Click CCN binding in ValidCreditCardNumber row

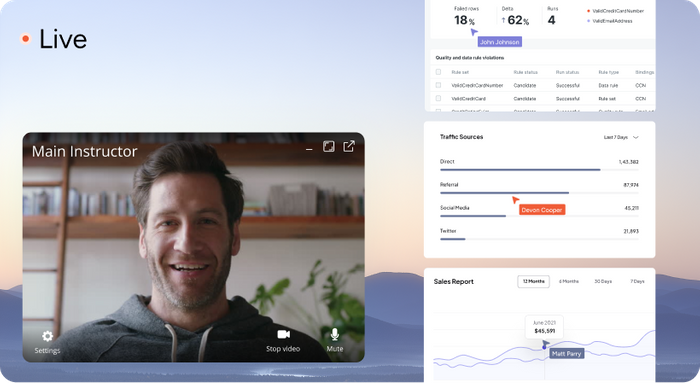tap(641, 85)
